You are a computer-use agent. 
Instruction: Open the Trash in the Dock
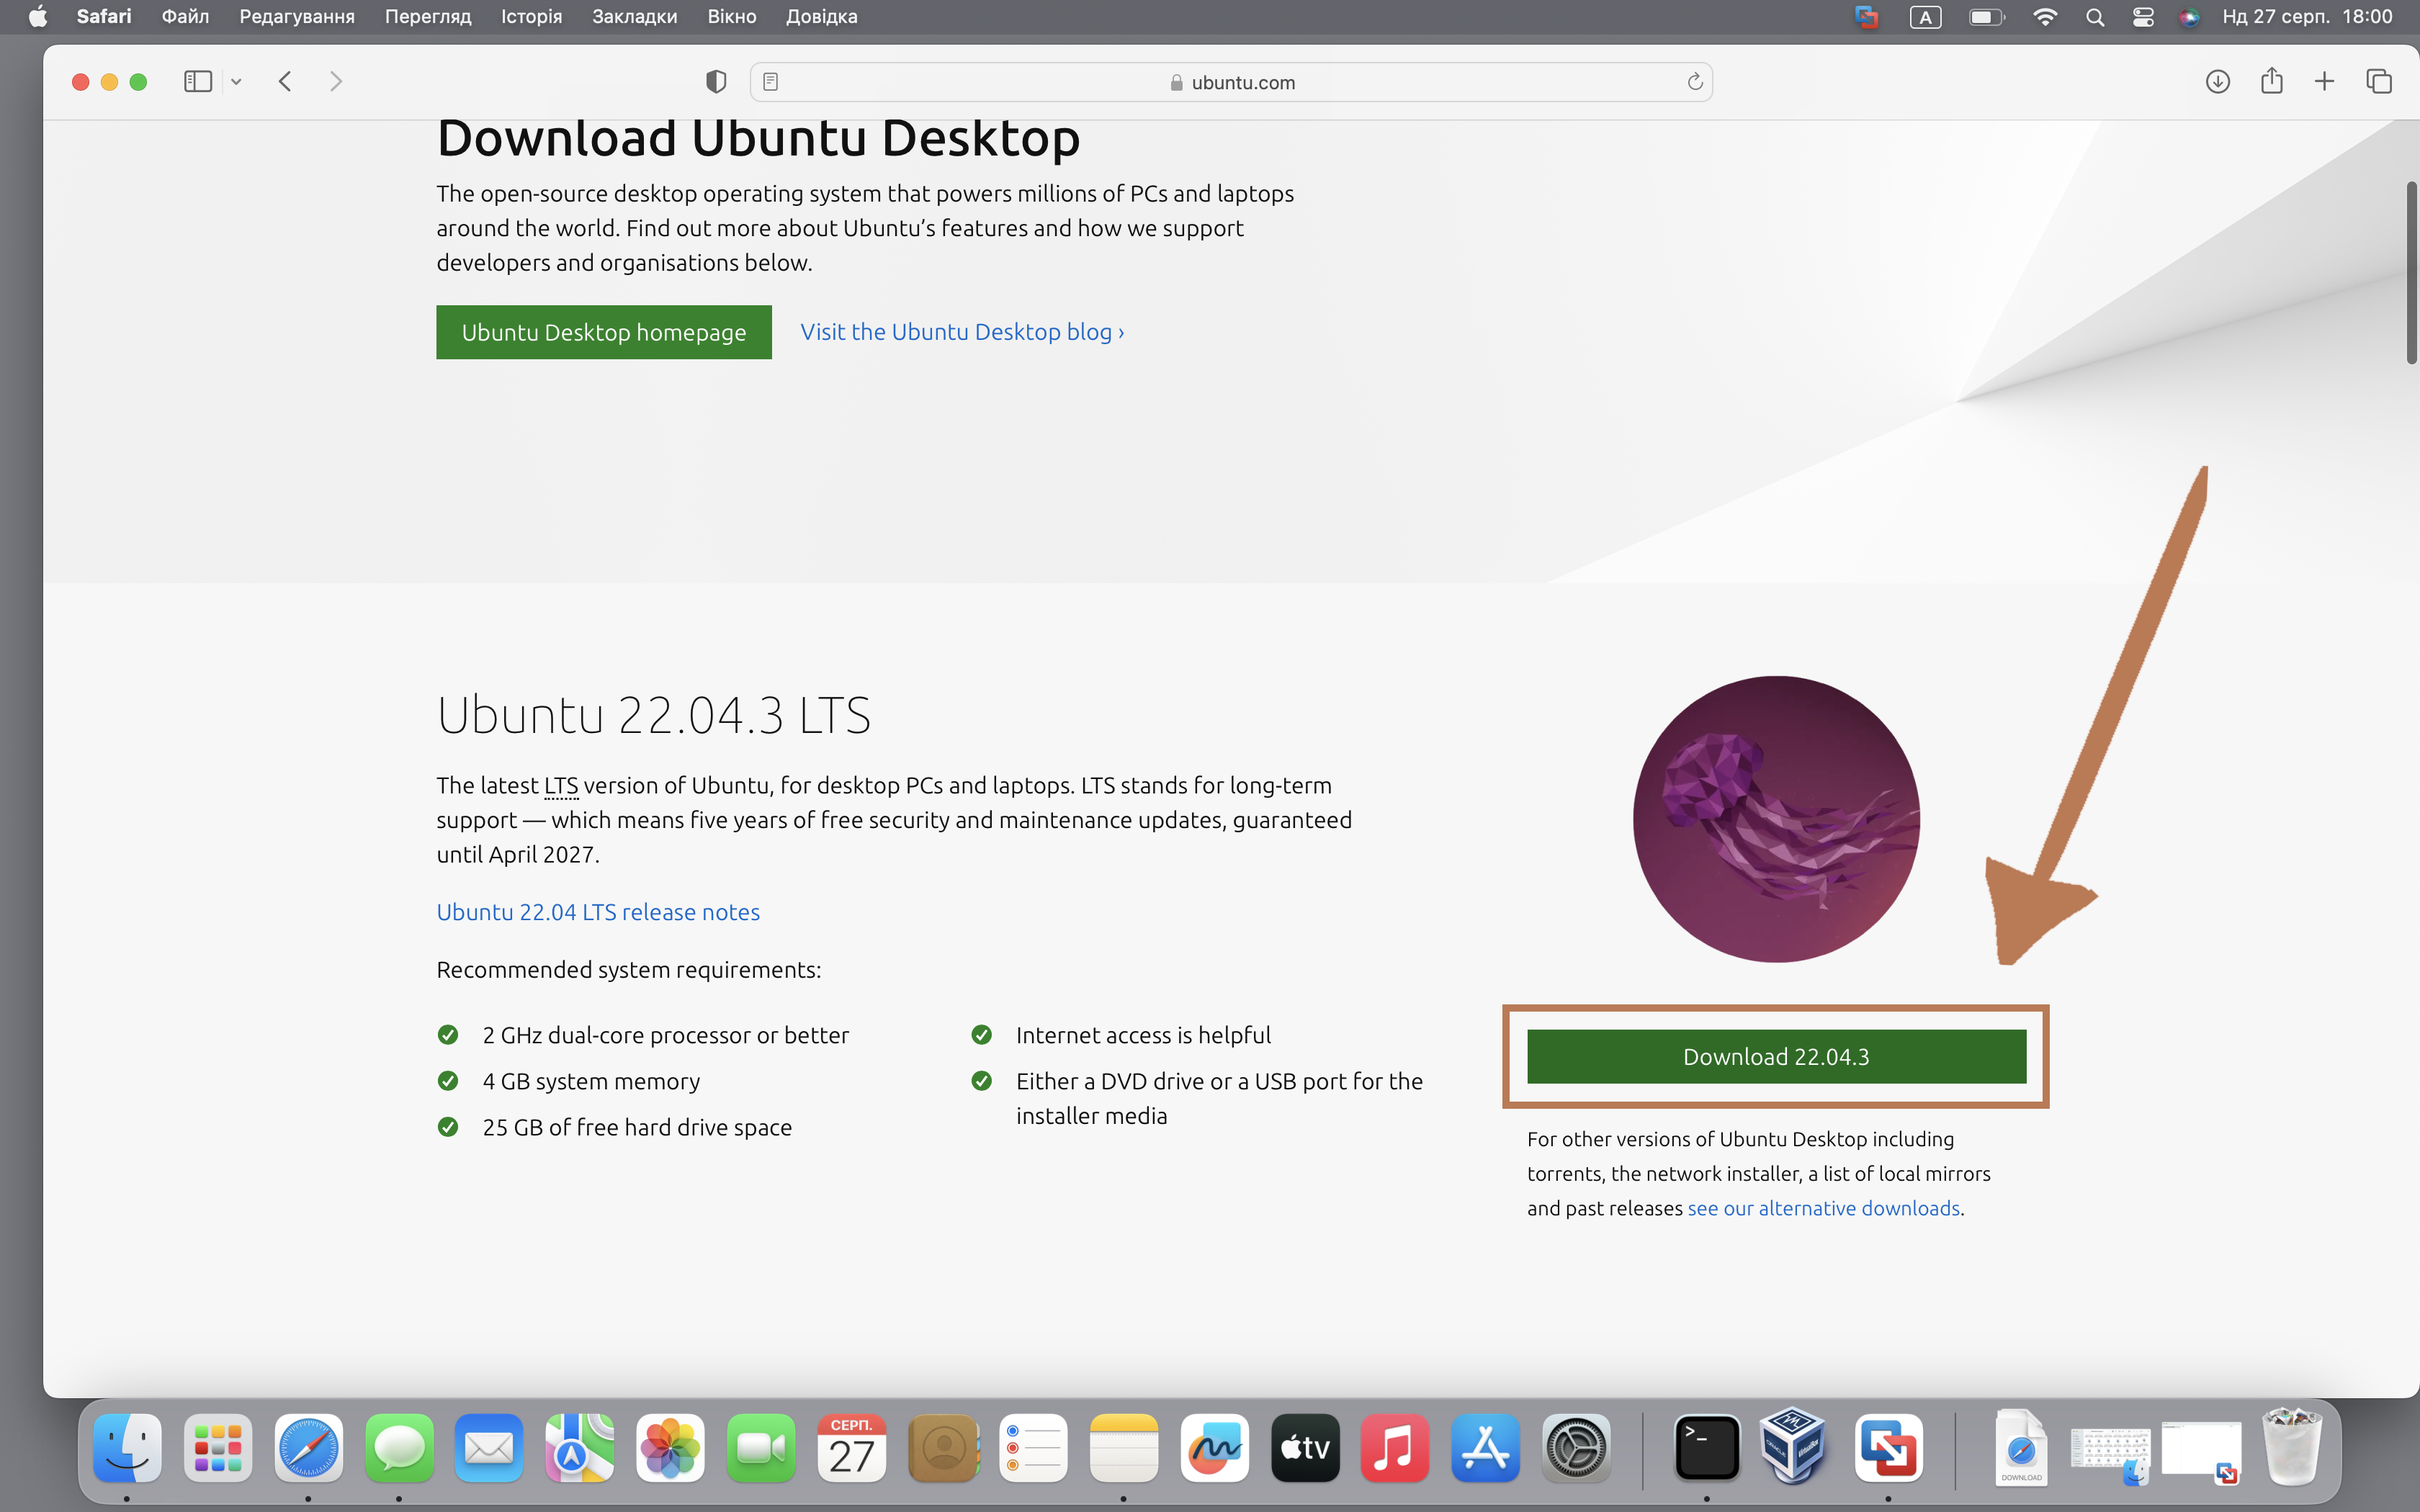2292,1447
